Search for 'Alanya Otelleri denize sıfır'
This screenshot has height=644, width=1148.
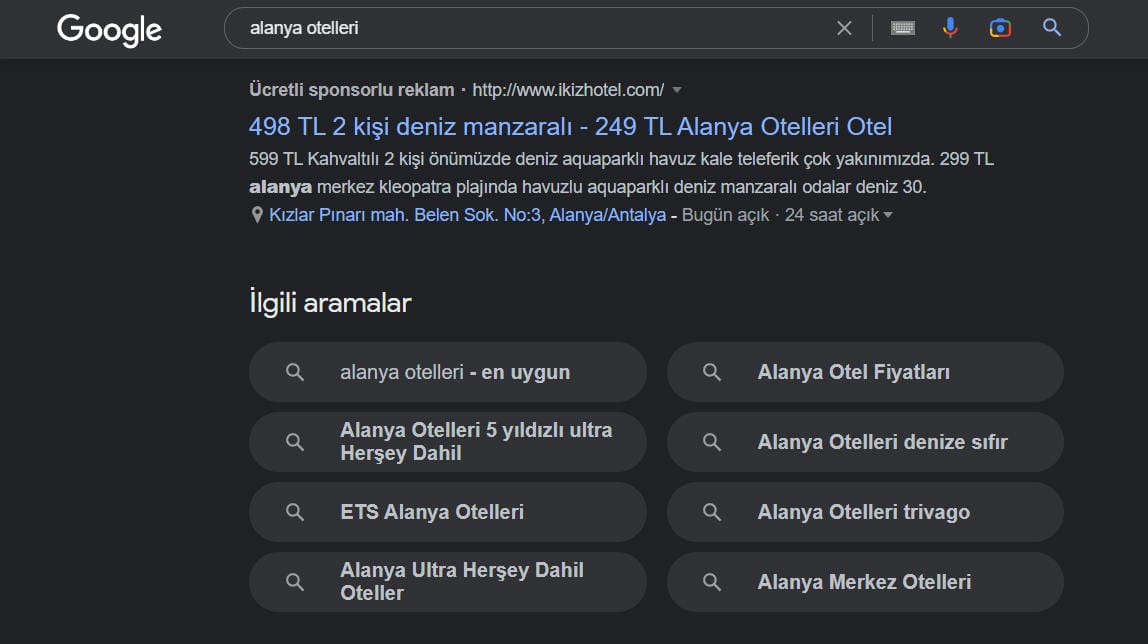tap(865, 441)
